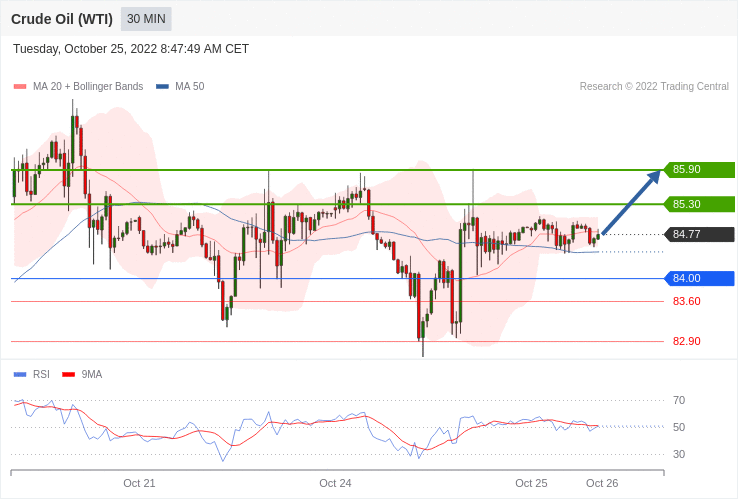The height and width of the screenshot is (500, 738).
Task: Click the RSI legend color swatch
Action: (x=20, y=375)
